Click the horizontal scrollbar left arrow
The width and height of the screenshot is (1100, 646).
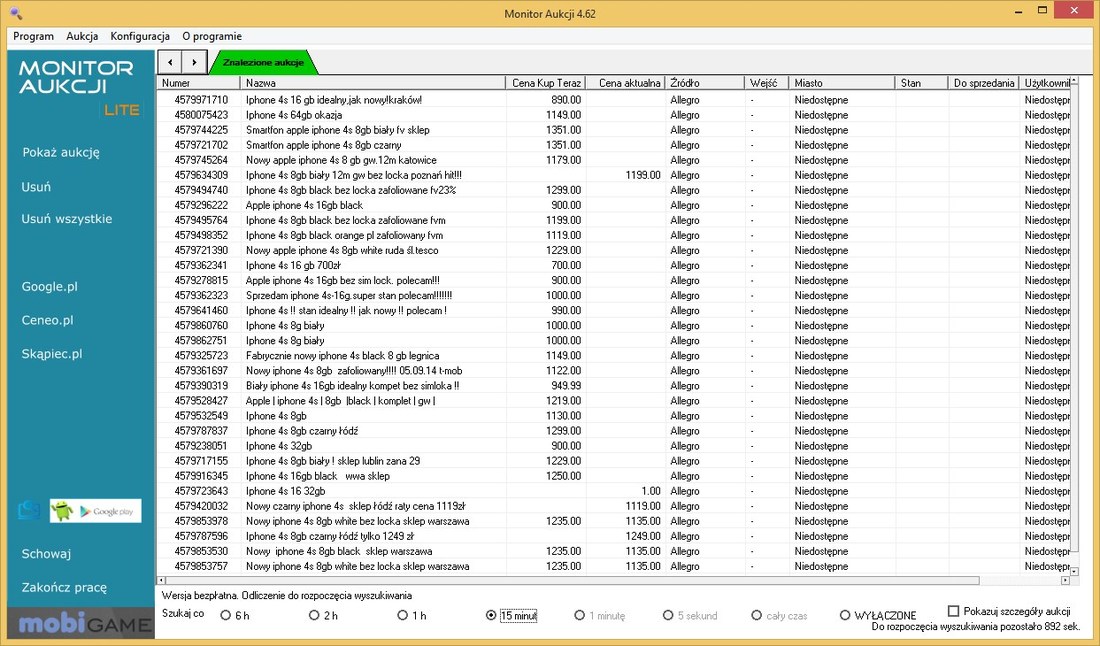pyautogui.click(x=161, y=580)
